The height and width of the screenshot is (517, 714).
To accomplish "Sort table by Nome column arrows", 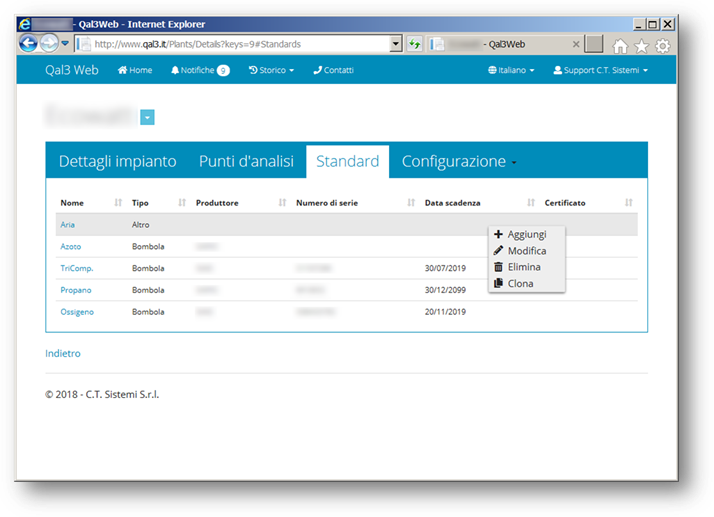I will pos(119,203).
